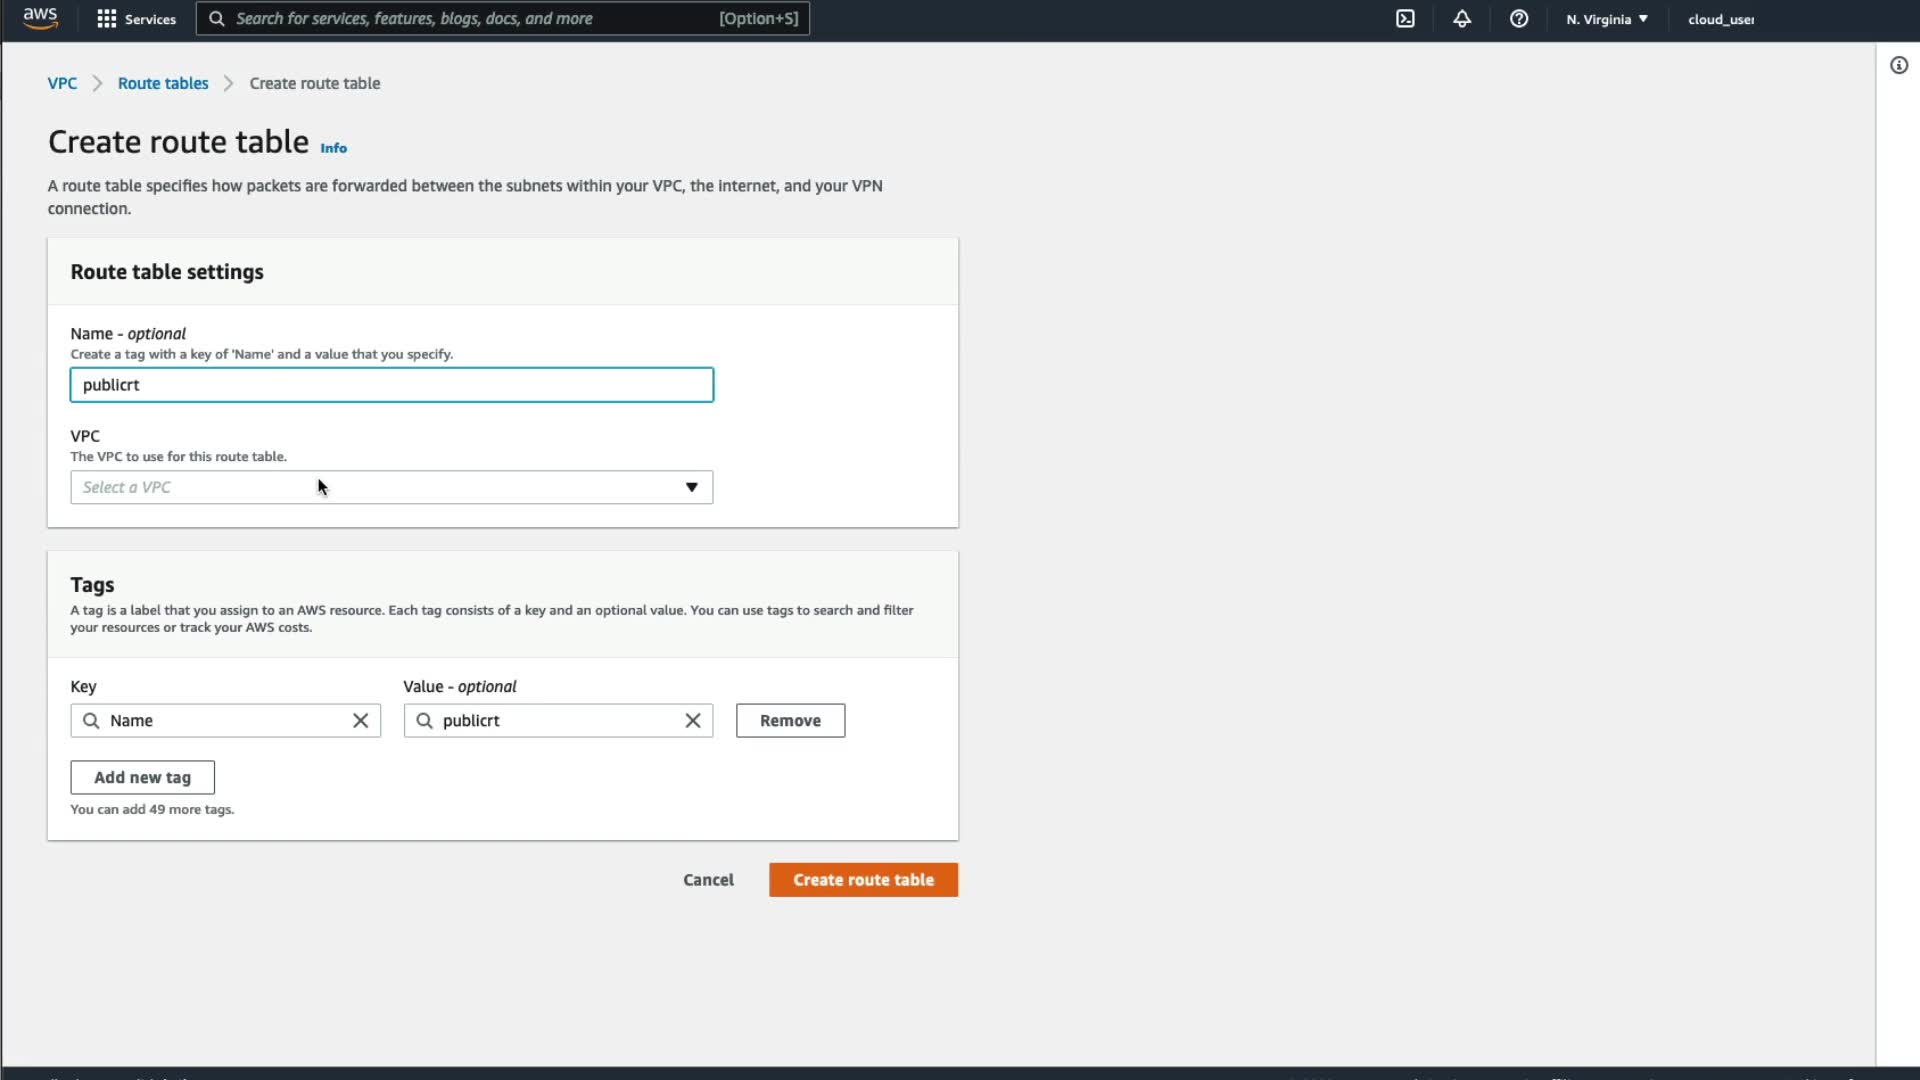This screenshot has height=1080, width=1920.
Task: Remove the Name tag row
Action: (x=790, y=721)
